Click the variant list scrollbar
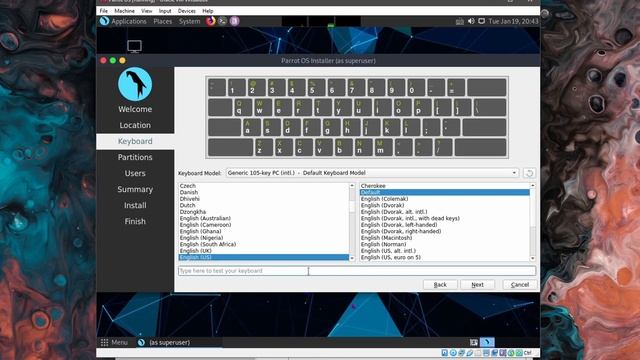The image size is (640, 360). pyautogui.click(x=533, y=222)
